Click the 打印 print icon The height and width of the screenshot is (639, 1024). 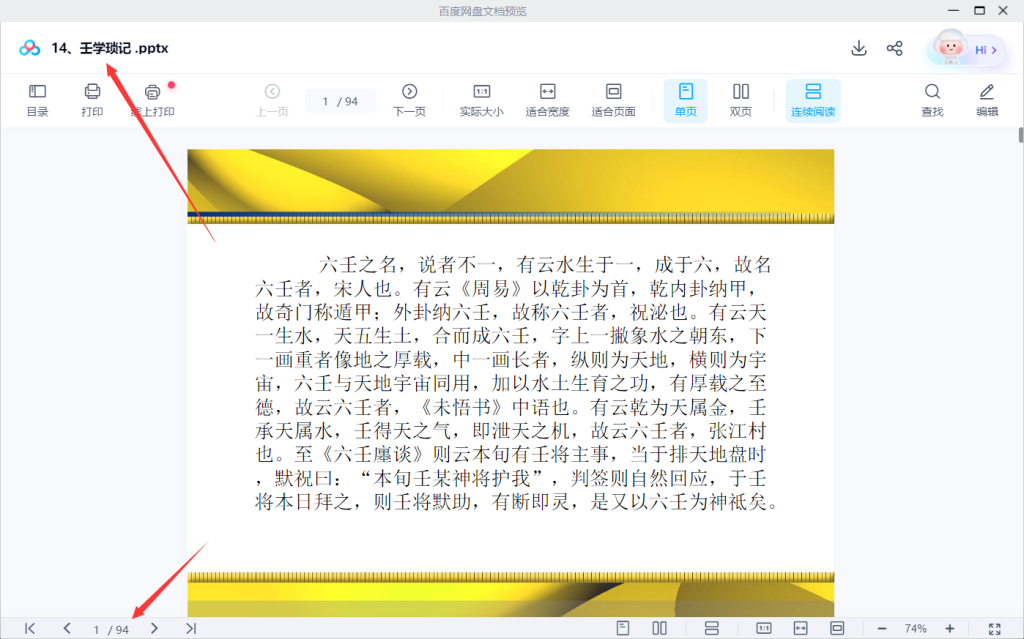pos(93,100)
